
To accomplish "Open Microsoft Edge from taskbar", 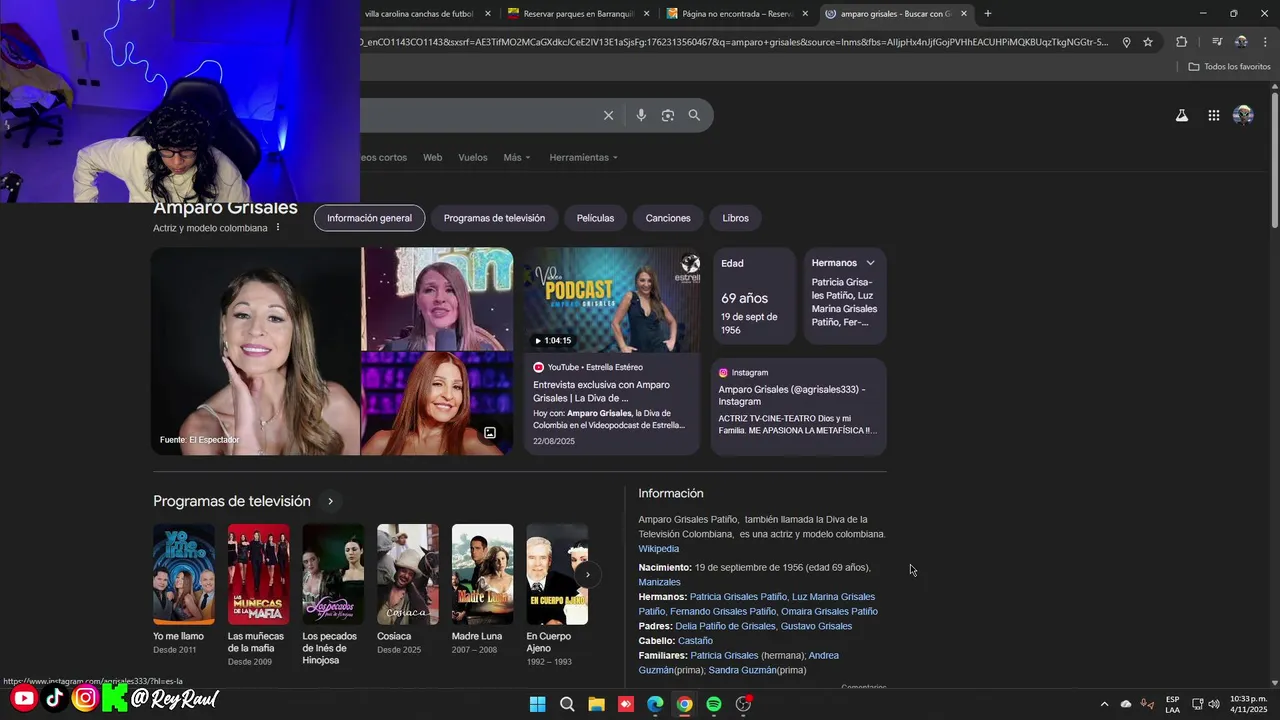I will click(655, 704).
